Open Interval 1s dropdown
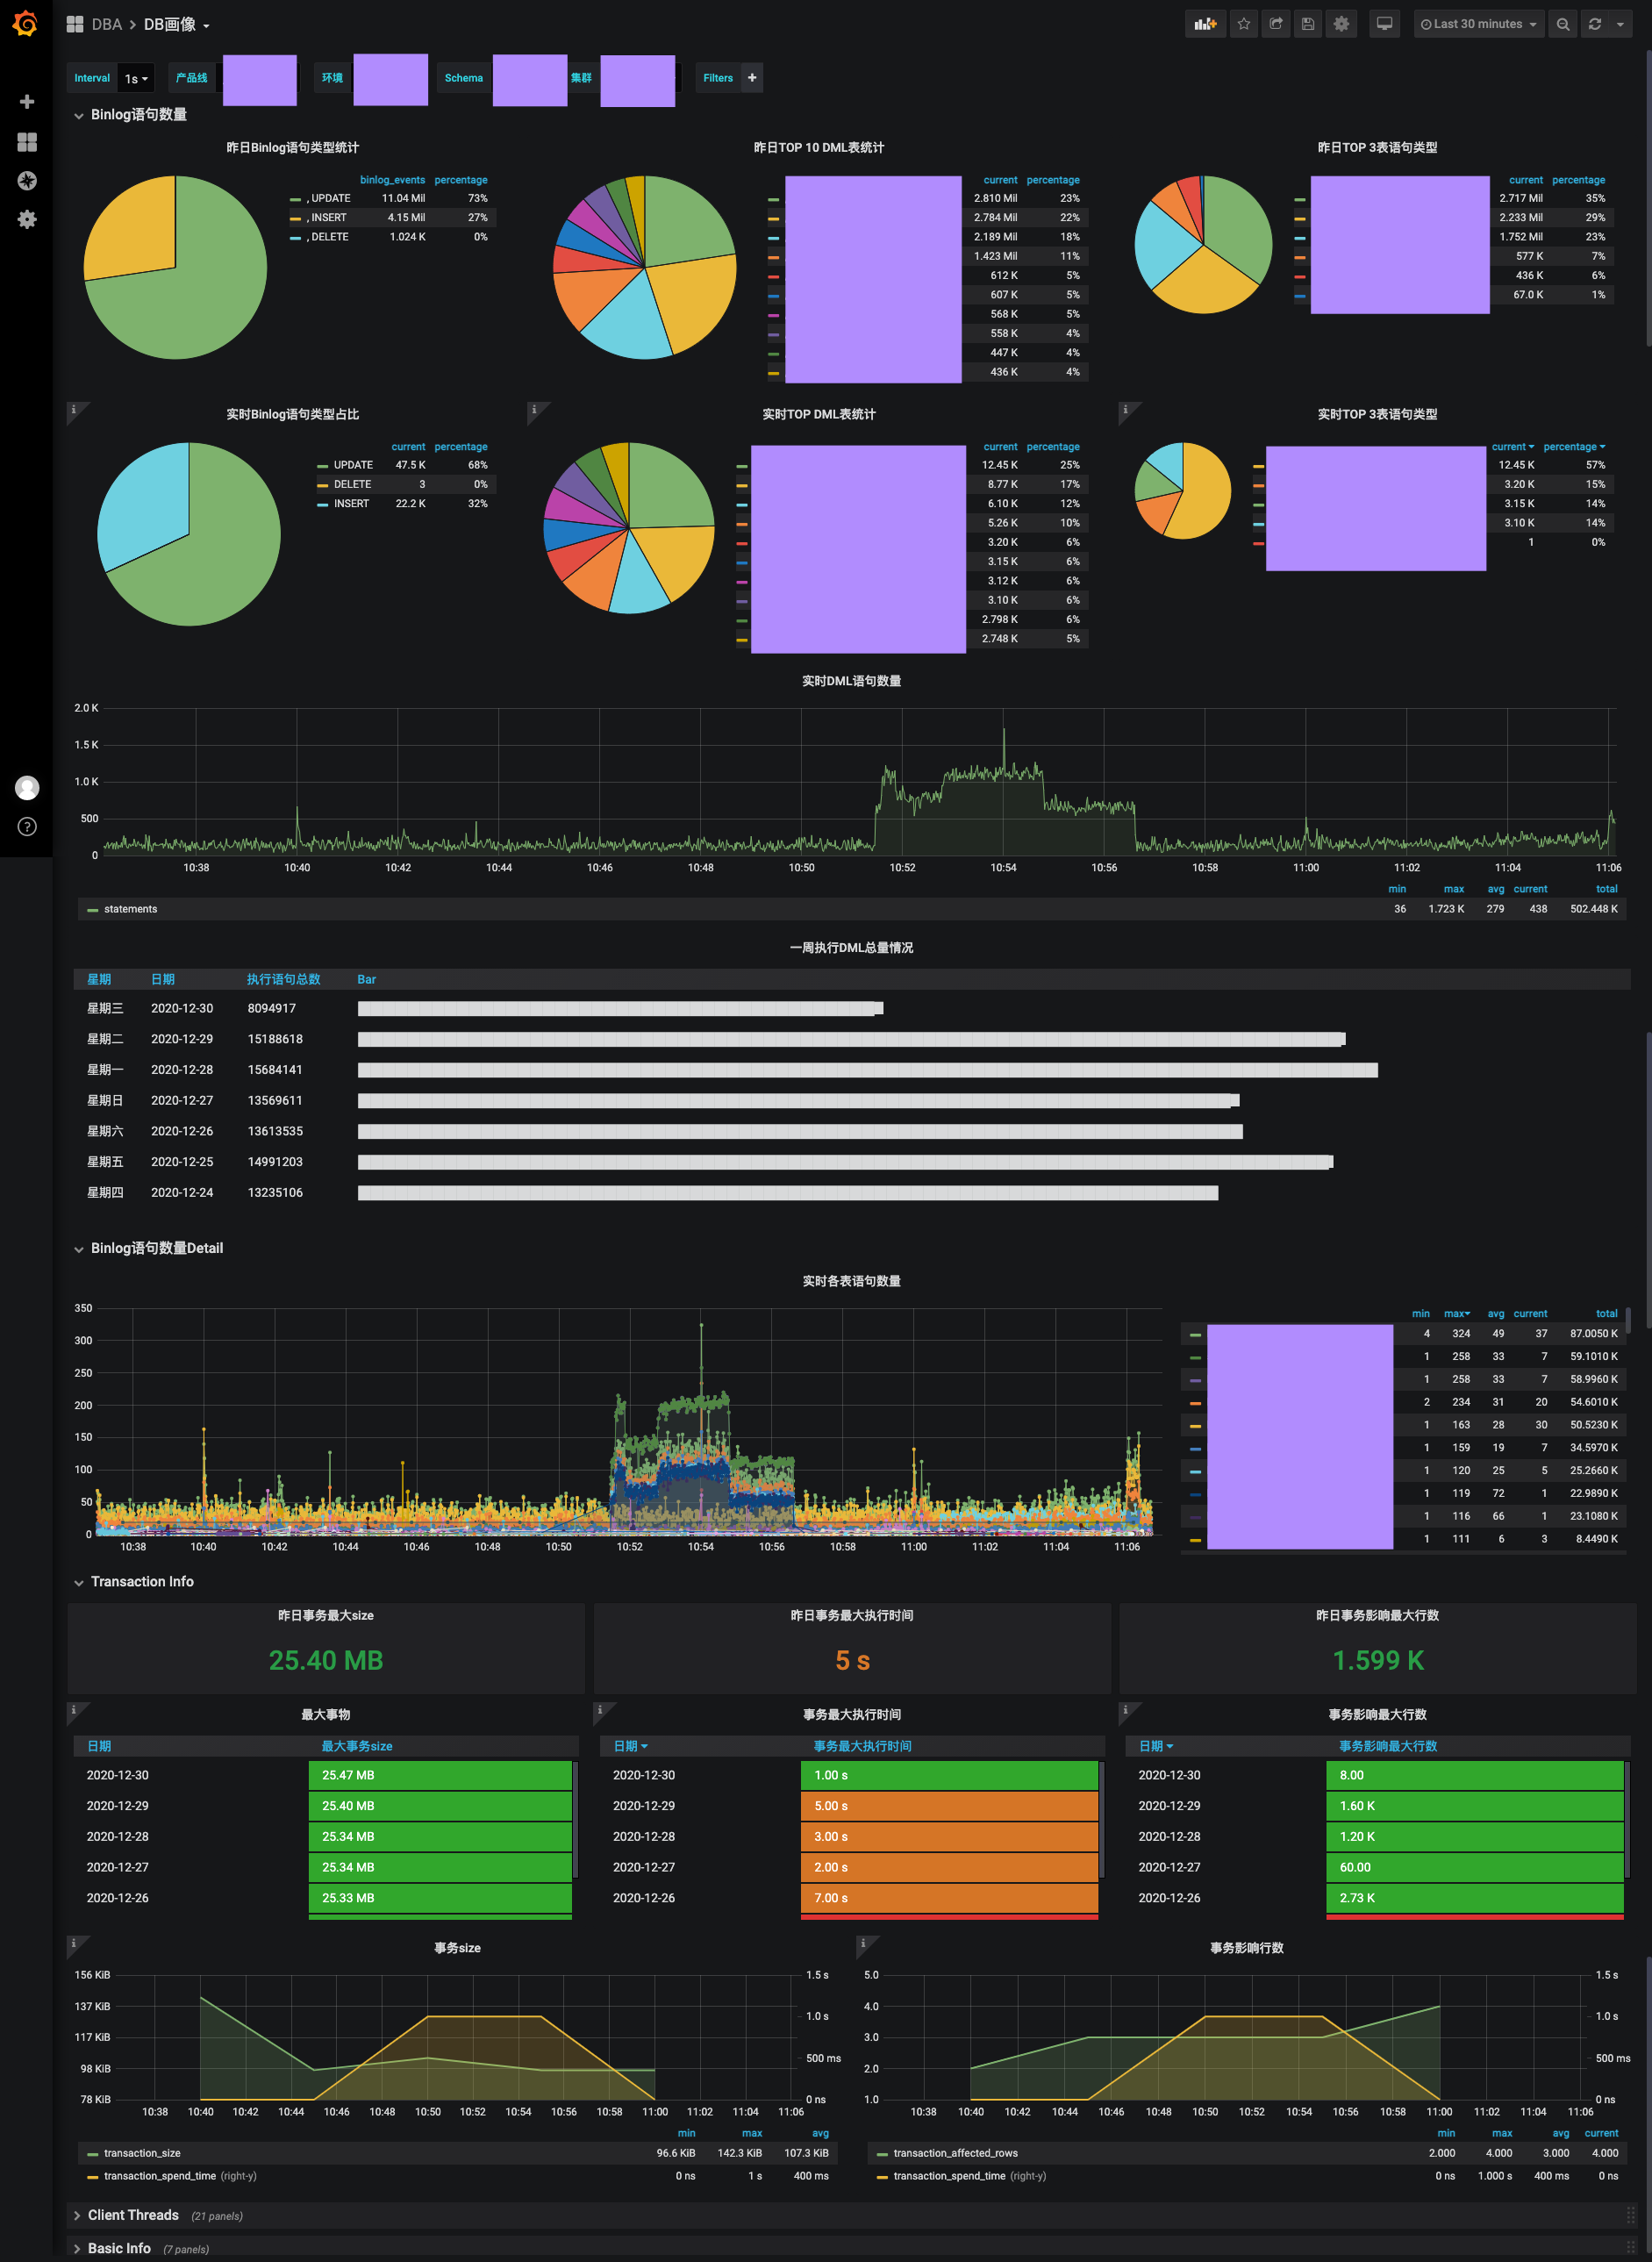The height and width of the screenshot is (2262, 1652). pos(136,78)
